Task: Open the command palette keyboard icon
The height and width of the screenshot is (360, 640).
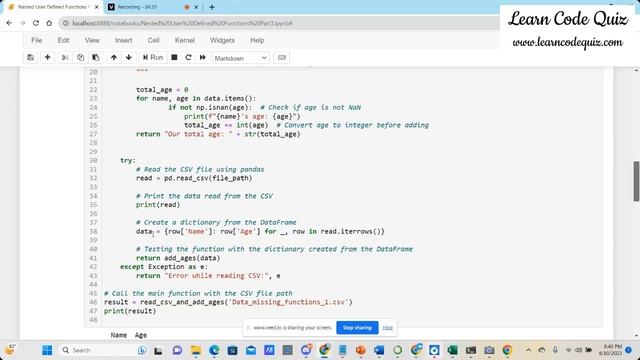Action: pyautogui.click(x=282, y=58)
